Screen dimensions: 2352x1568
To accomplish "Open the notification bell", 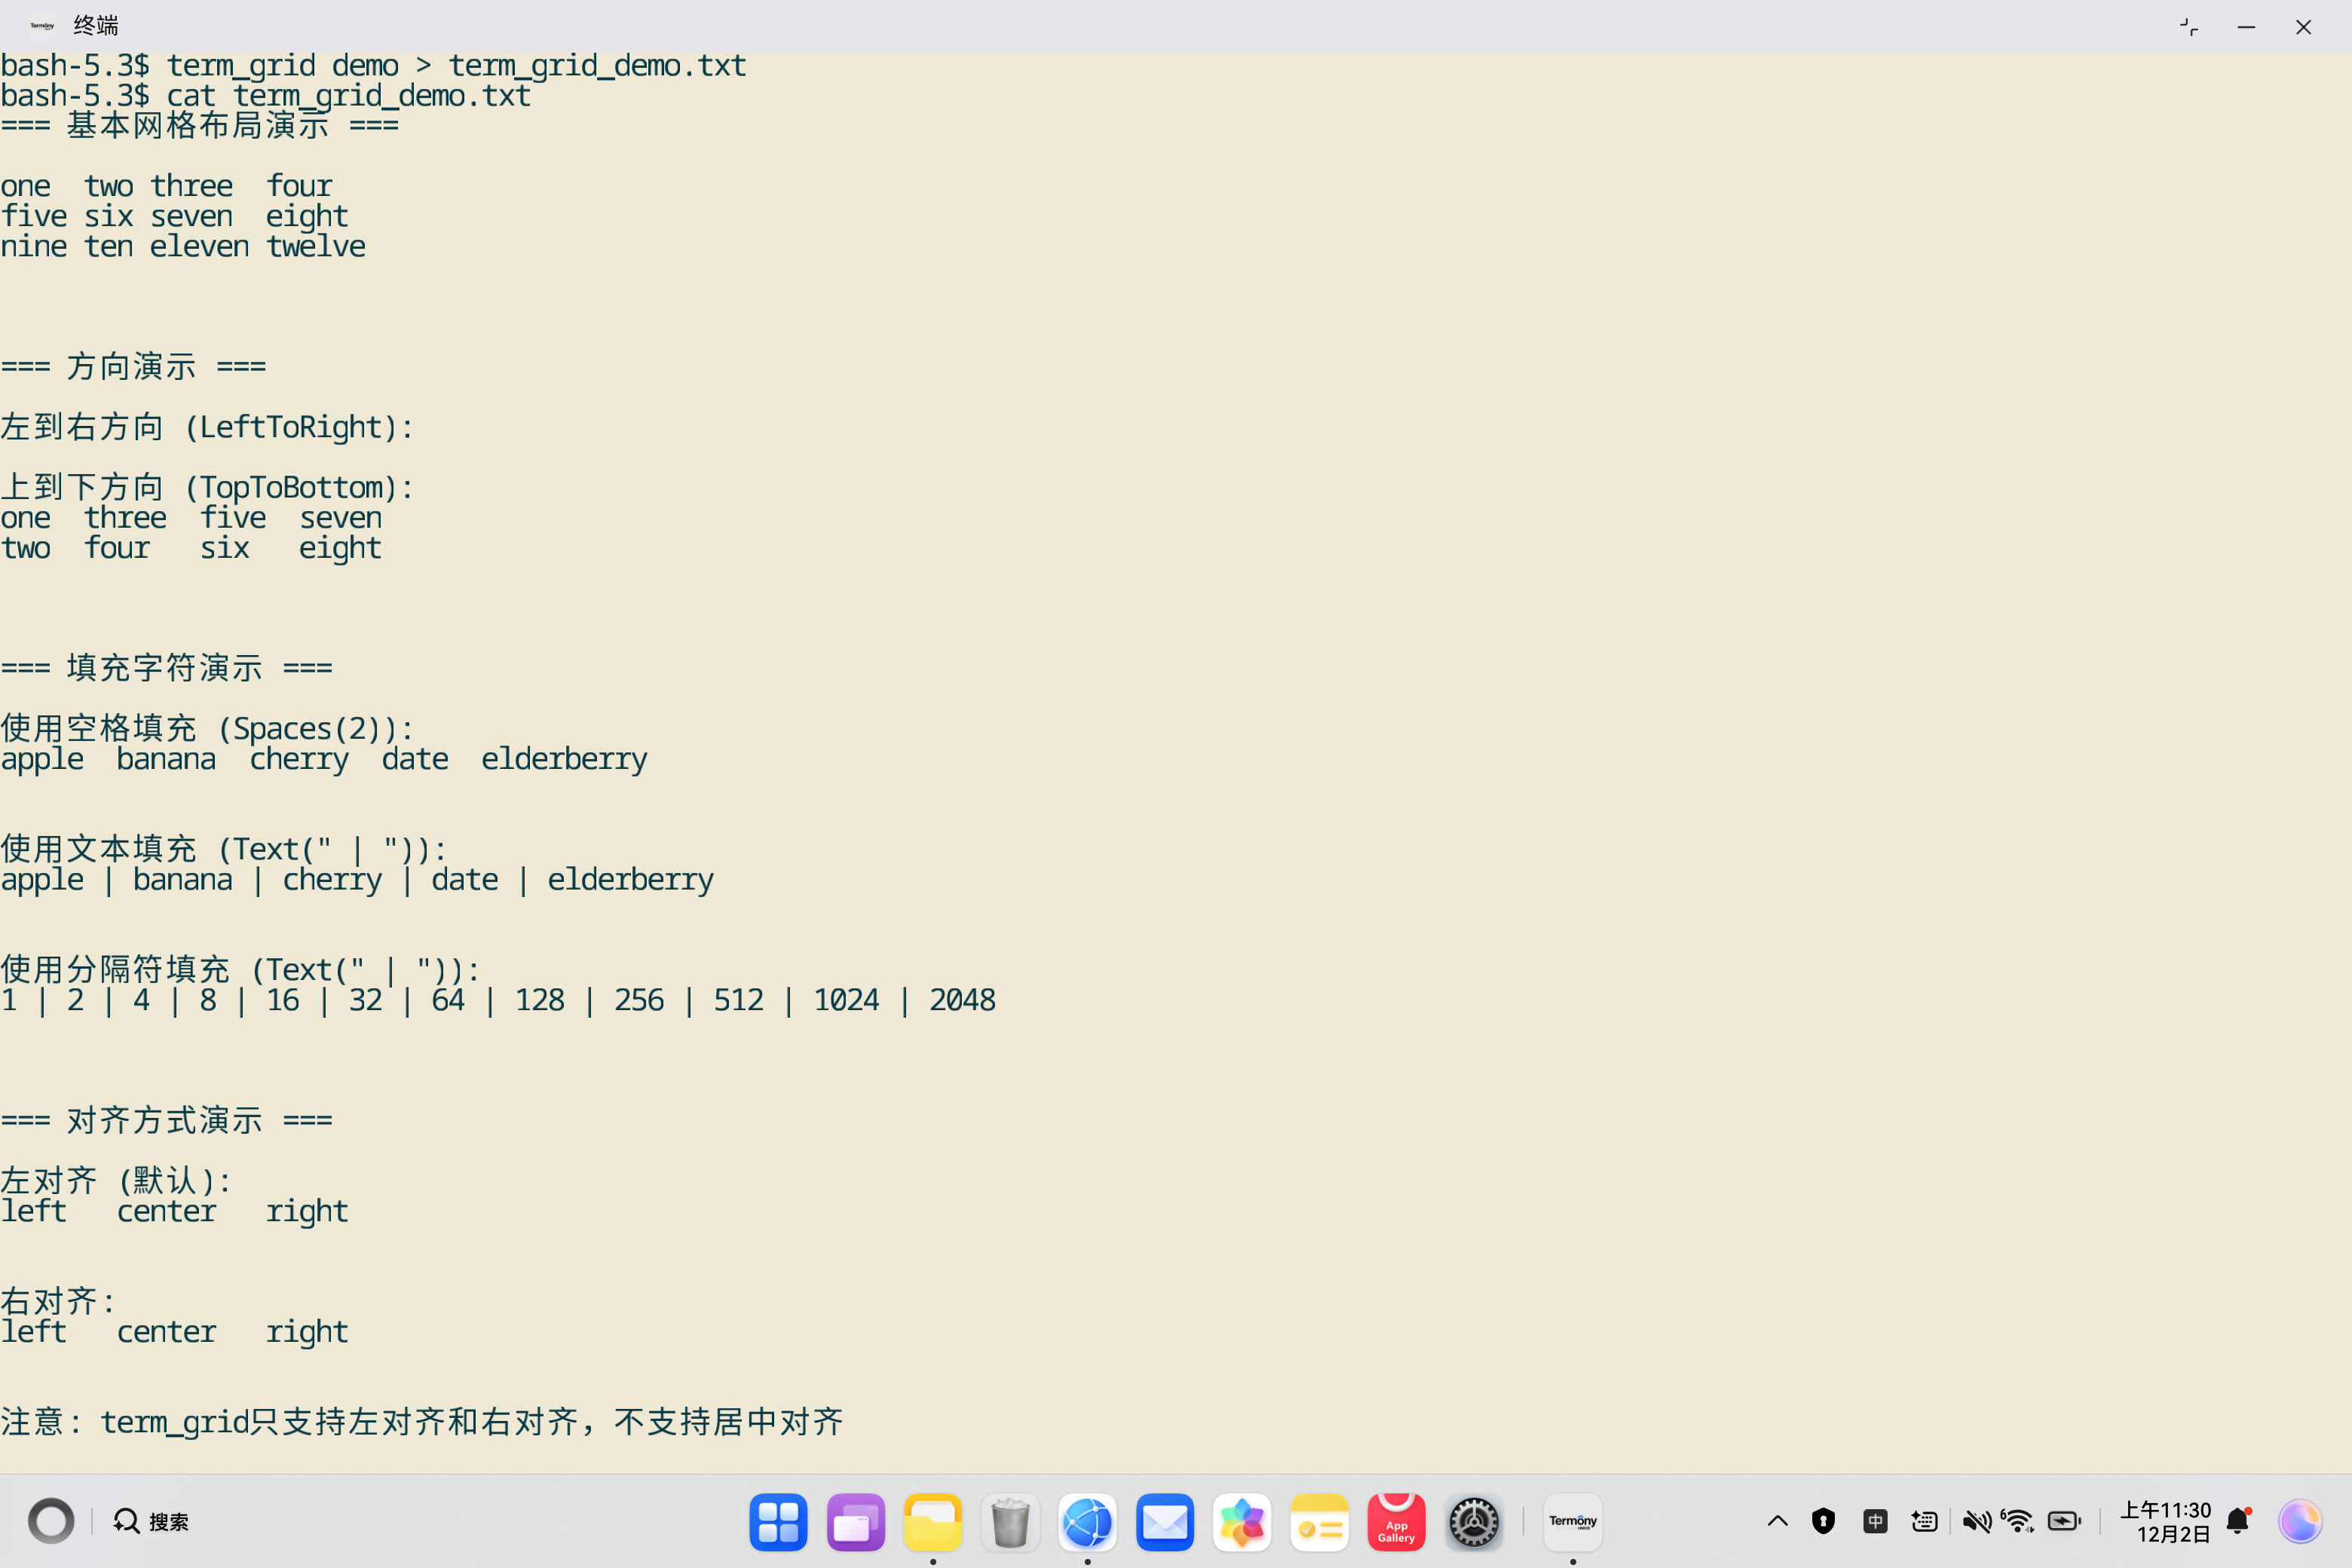I will 2238,1522.
